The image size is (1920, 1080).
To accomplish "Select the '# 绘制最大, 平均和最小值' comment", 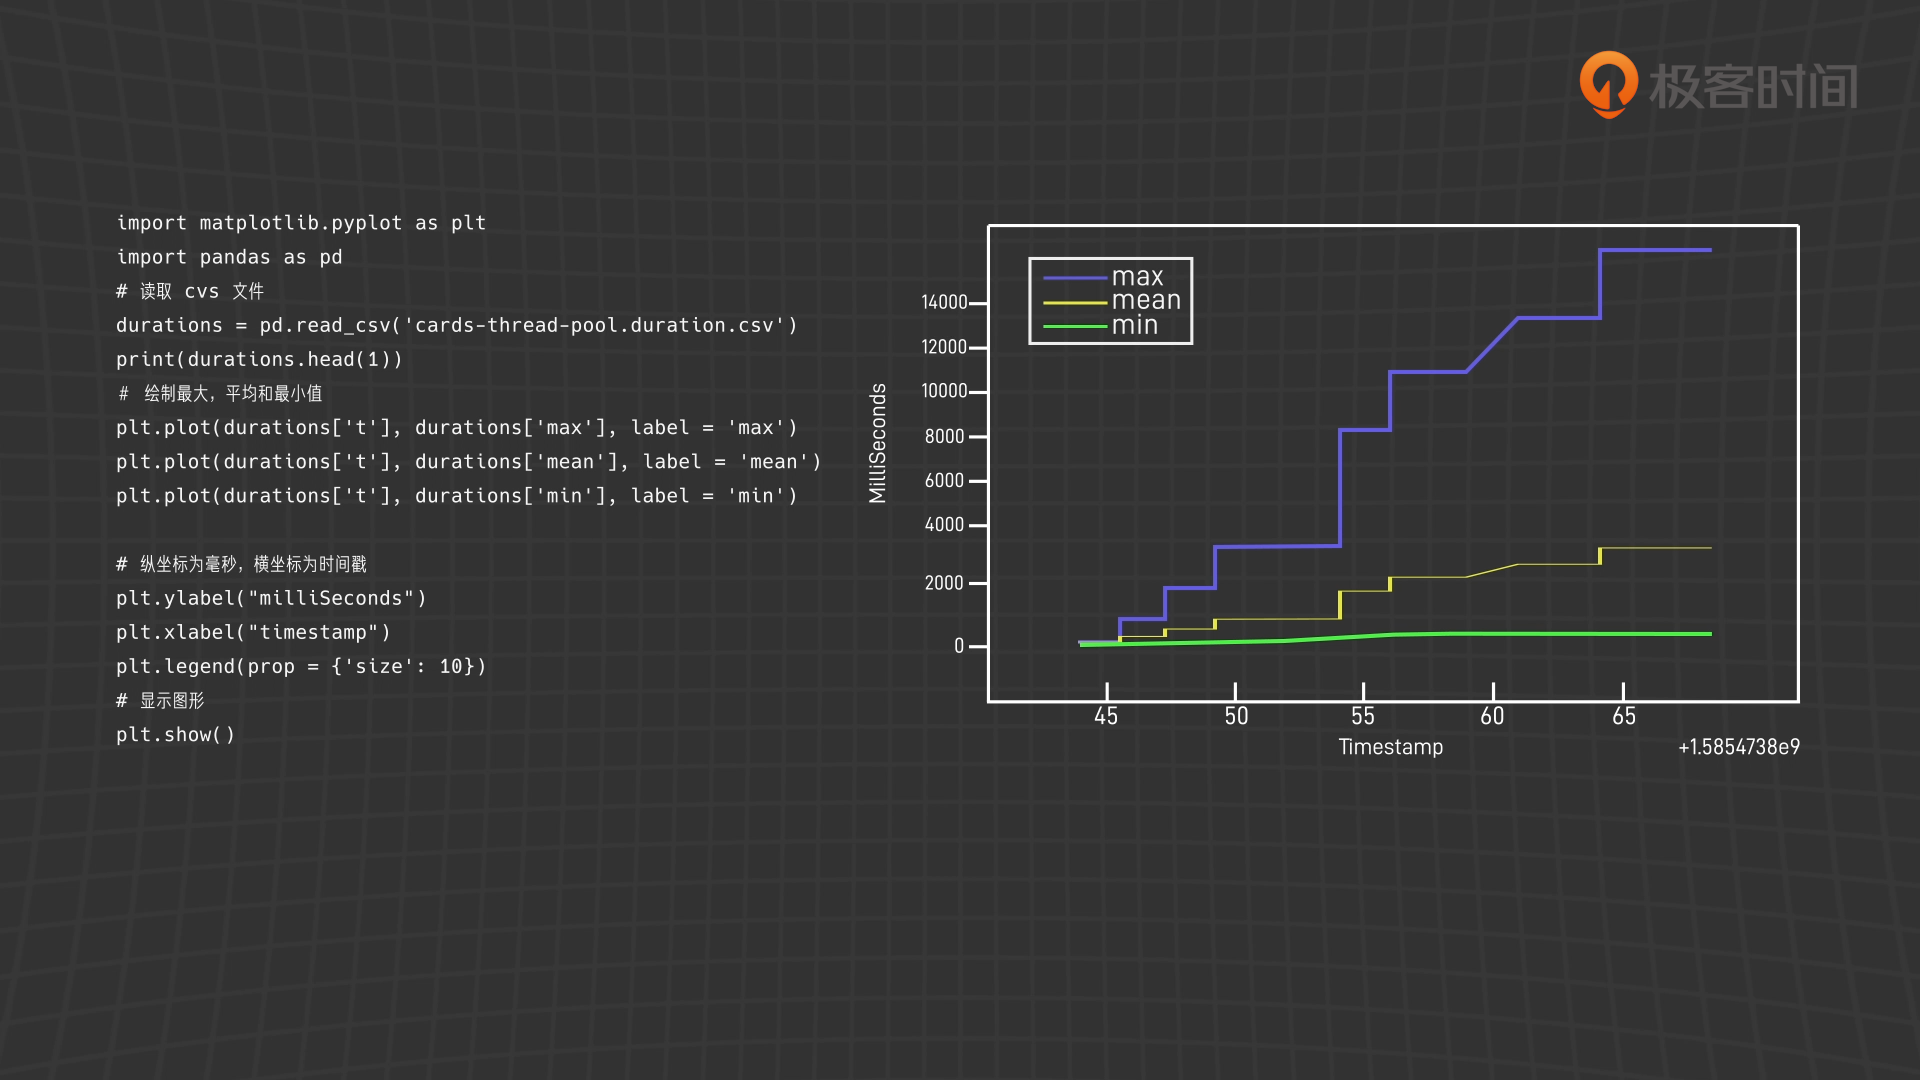I will [x=220, y=394].
